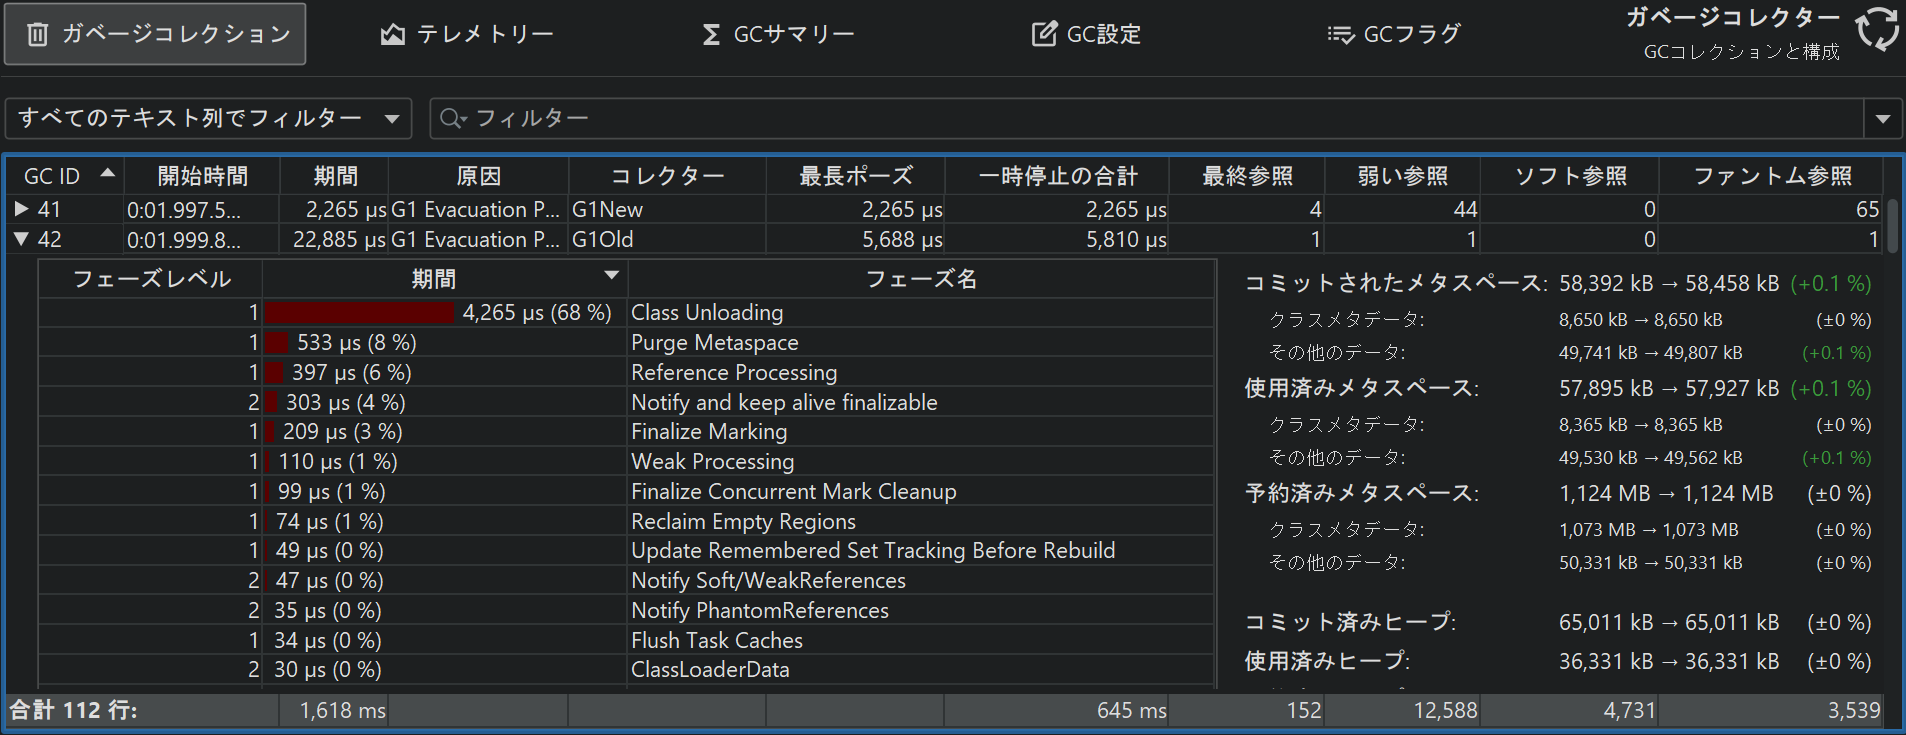Collapse GC row 42
This screenshot has width=1906, height=735.
click(x=21, y=239)
